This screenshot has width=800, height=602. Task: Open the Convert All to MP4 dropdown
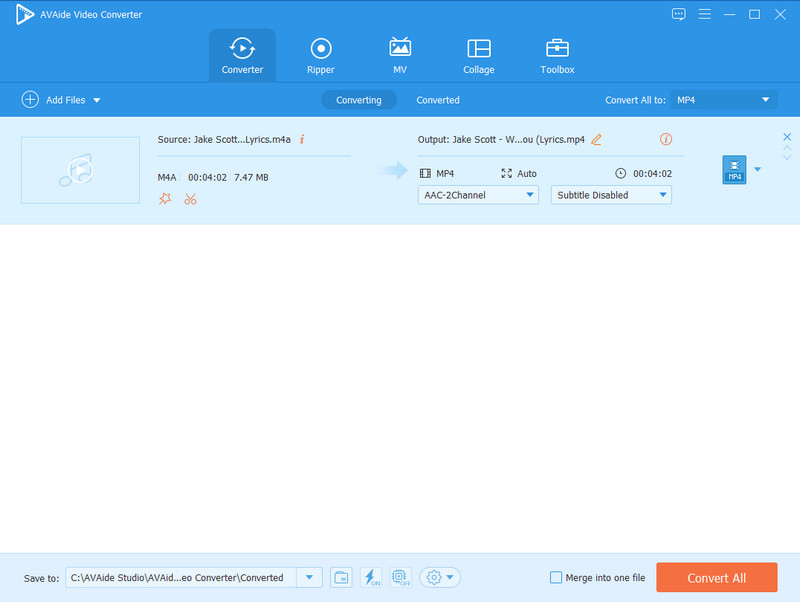click(x=723, y=100)
